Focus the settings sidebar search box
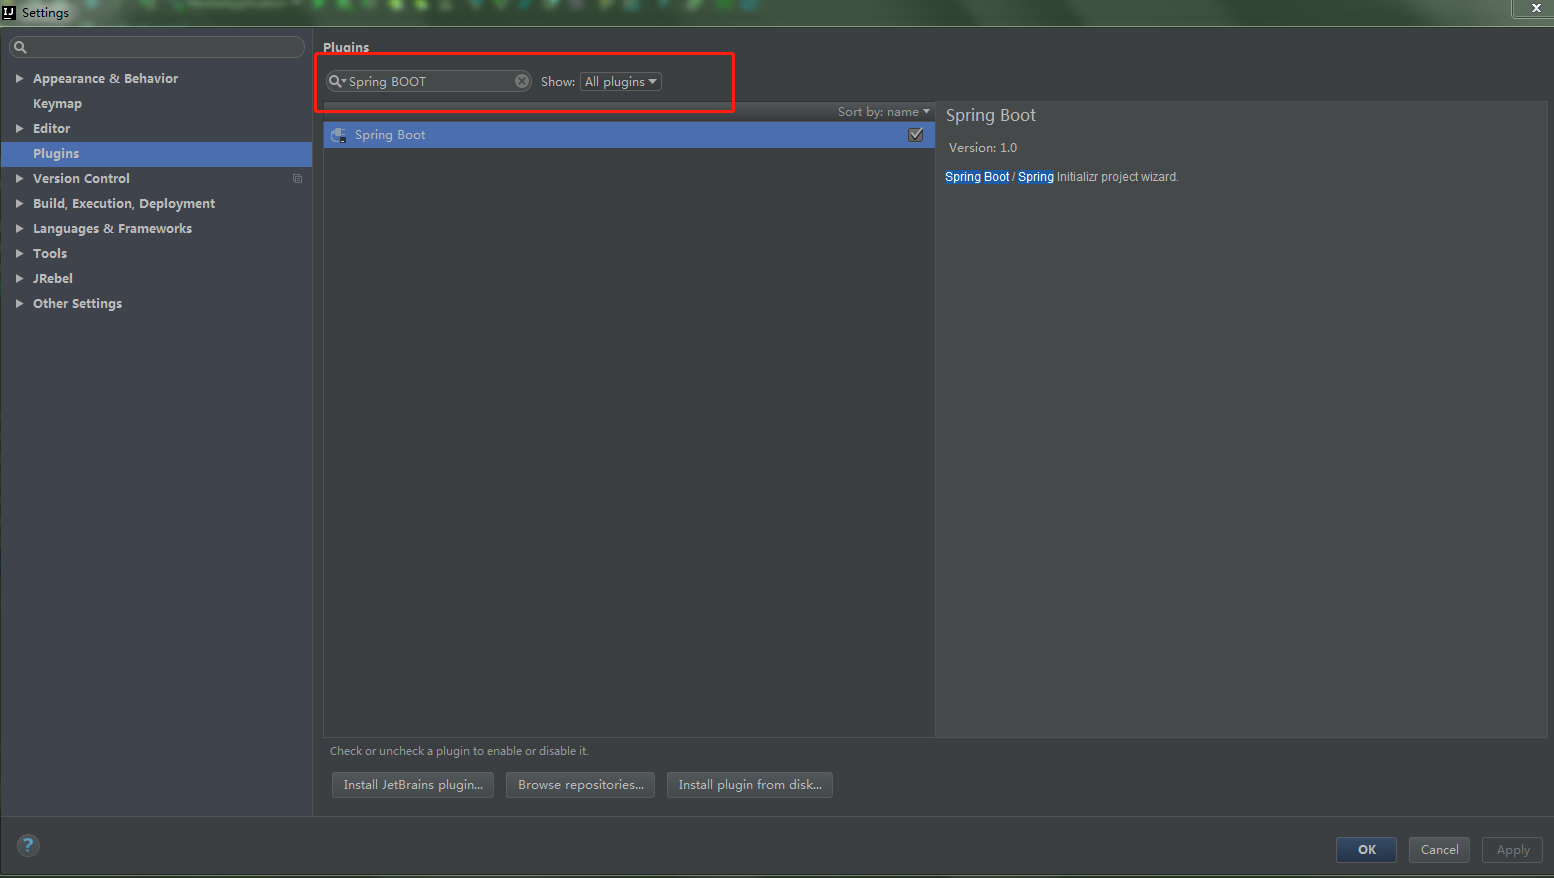The width and height of the screenshot is (1554, 878). [157, 47]
